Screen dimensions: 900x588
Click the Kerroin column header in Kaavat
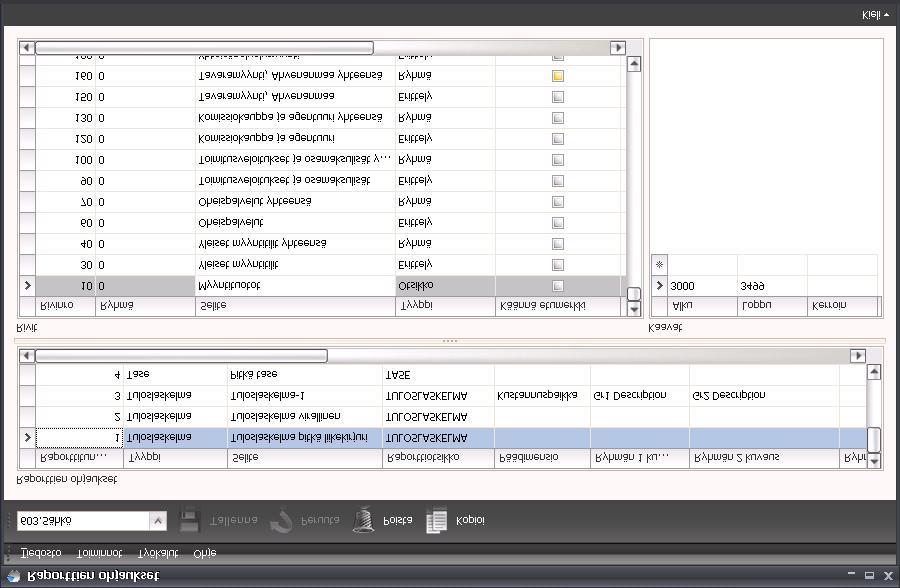(843, 305)
